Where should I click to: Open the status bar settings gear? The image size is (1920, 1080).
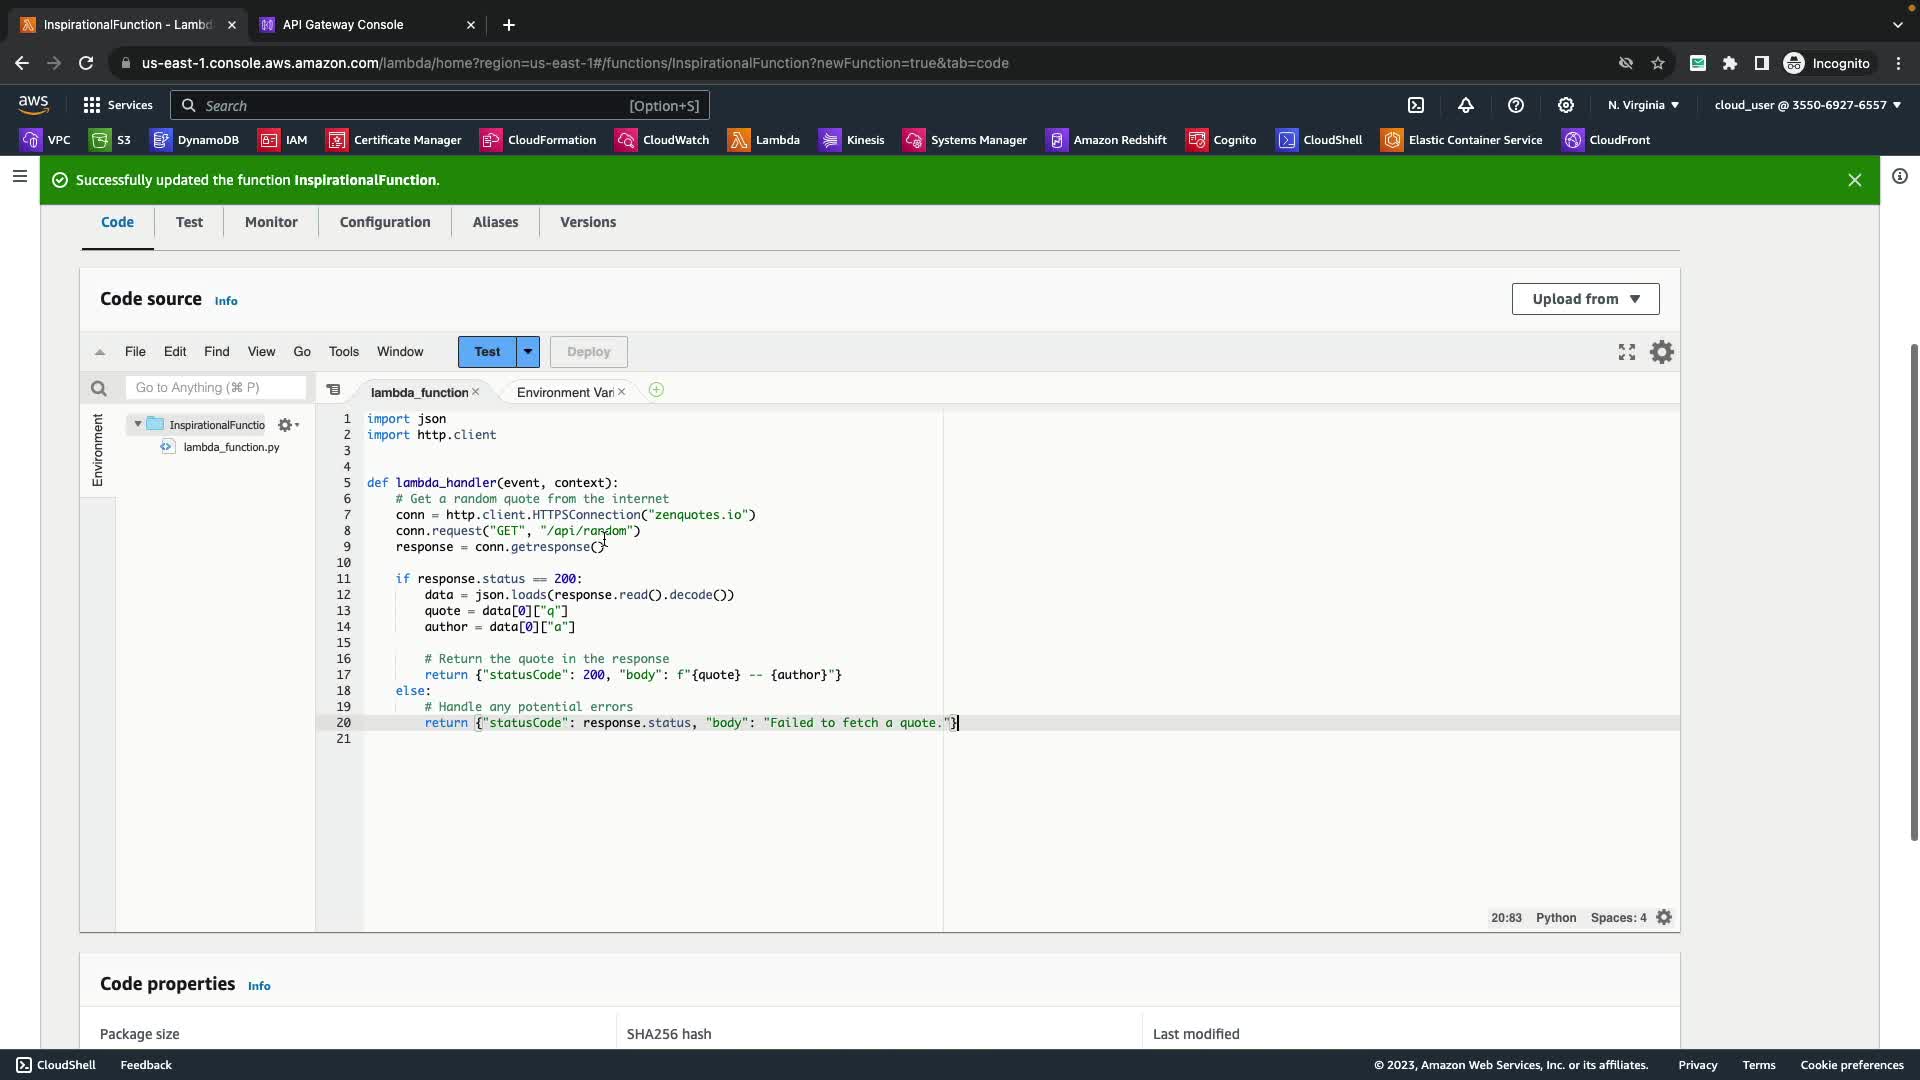pos(1664,918)
